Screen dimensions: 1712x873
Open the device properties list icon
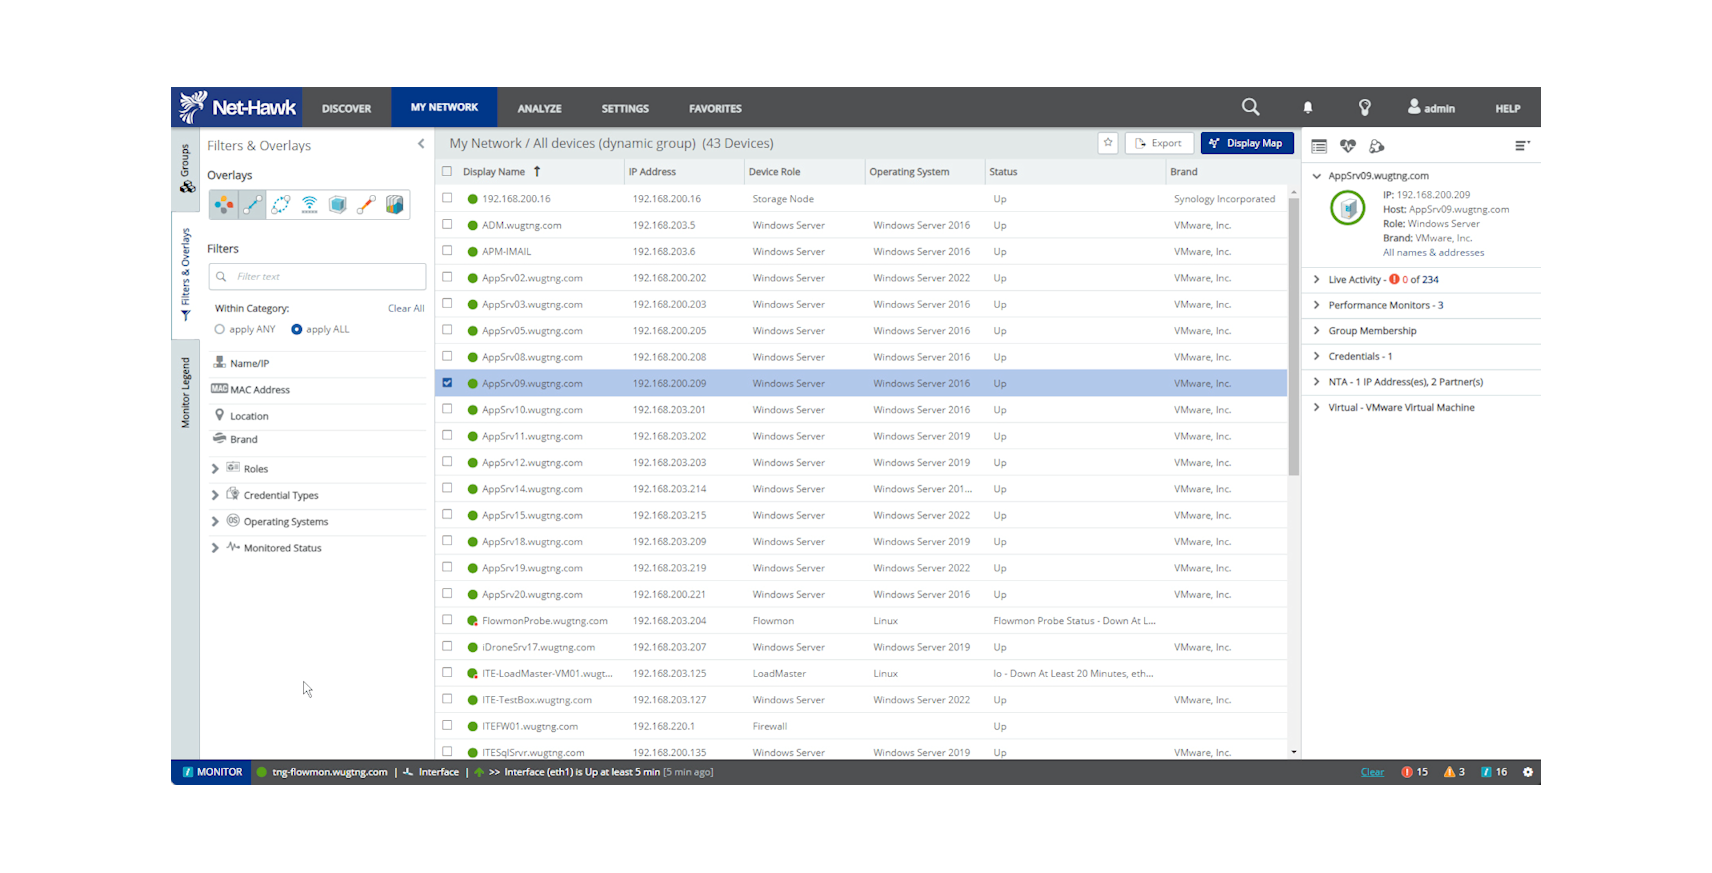click(1319, 146)
